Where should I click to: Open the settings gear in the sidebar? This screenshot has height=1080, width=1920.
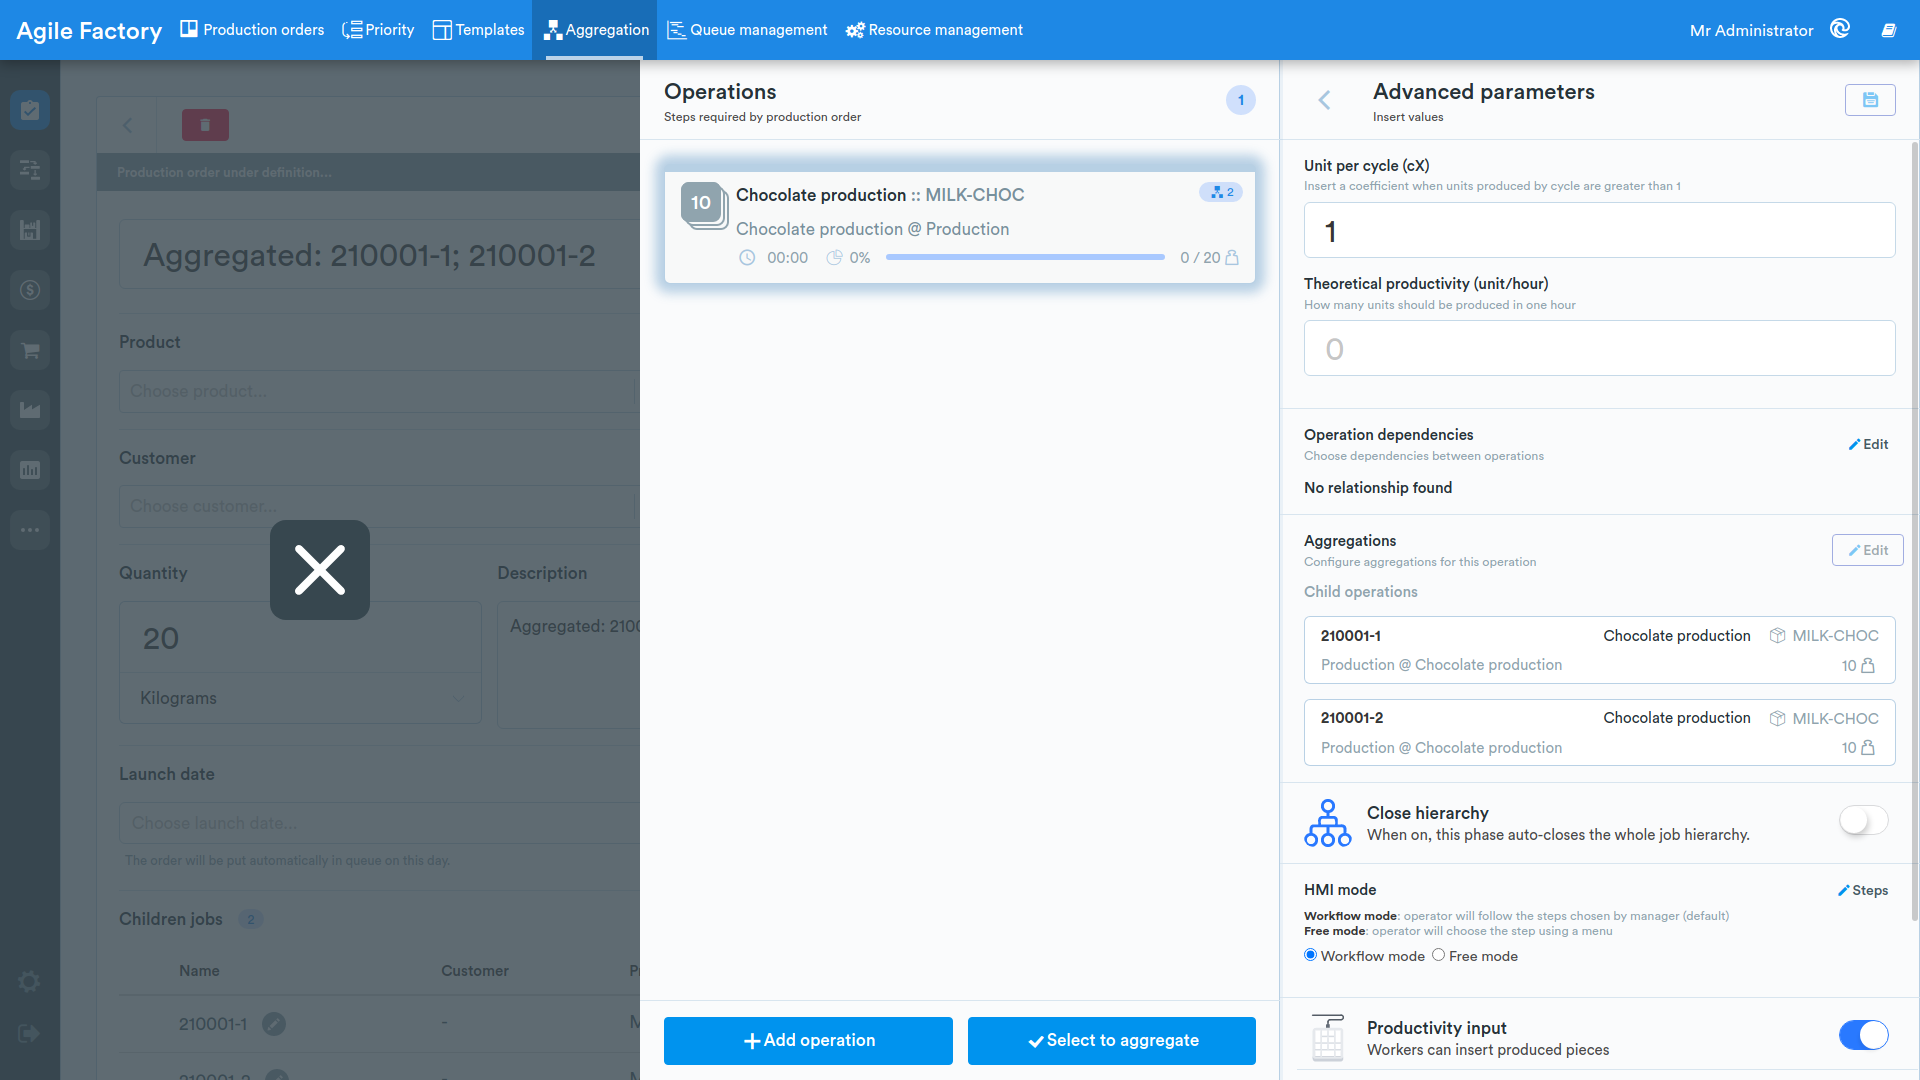[x=29, y=982]
